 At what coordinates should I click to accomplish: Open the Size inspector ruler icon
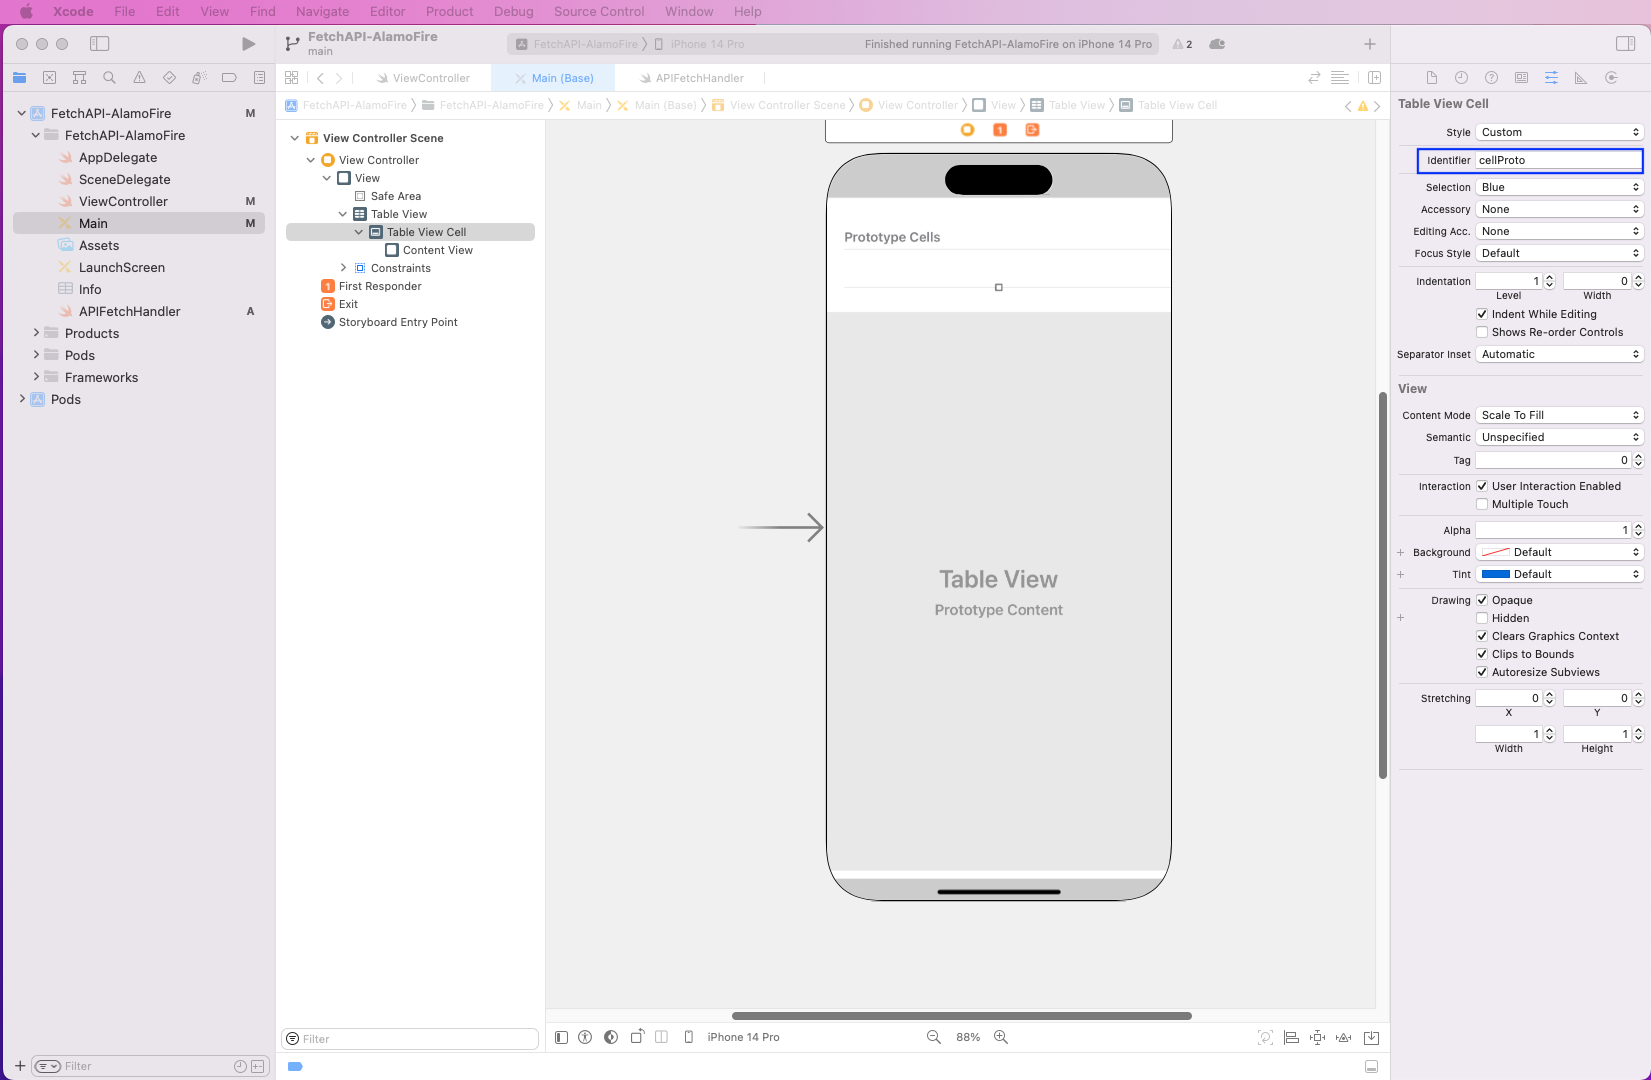(1581, 78)
